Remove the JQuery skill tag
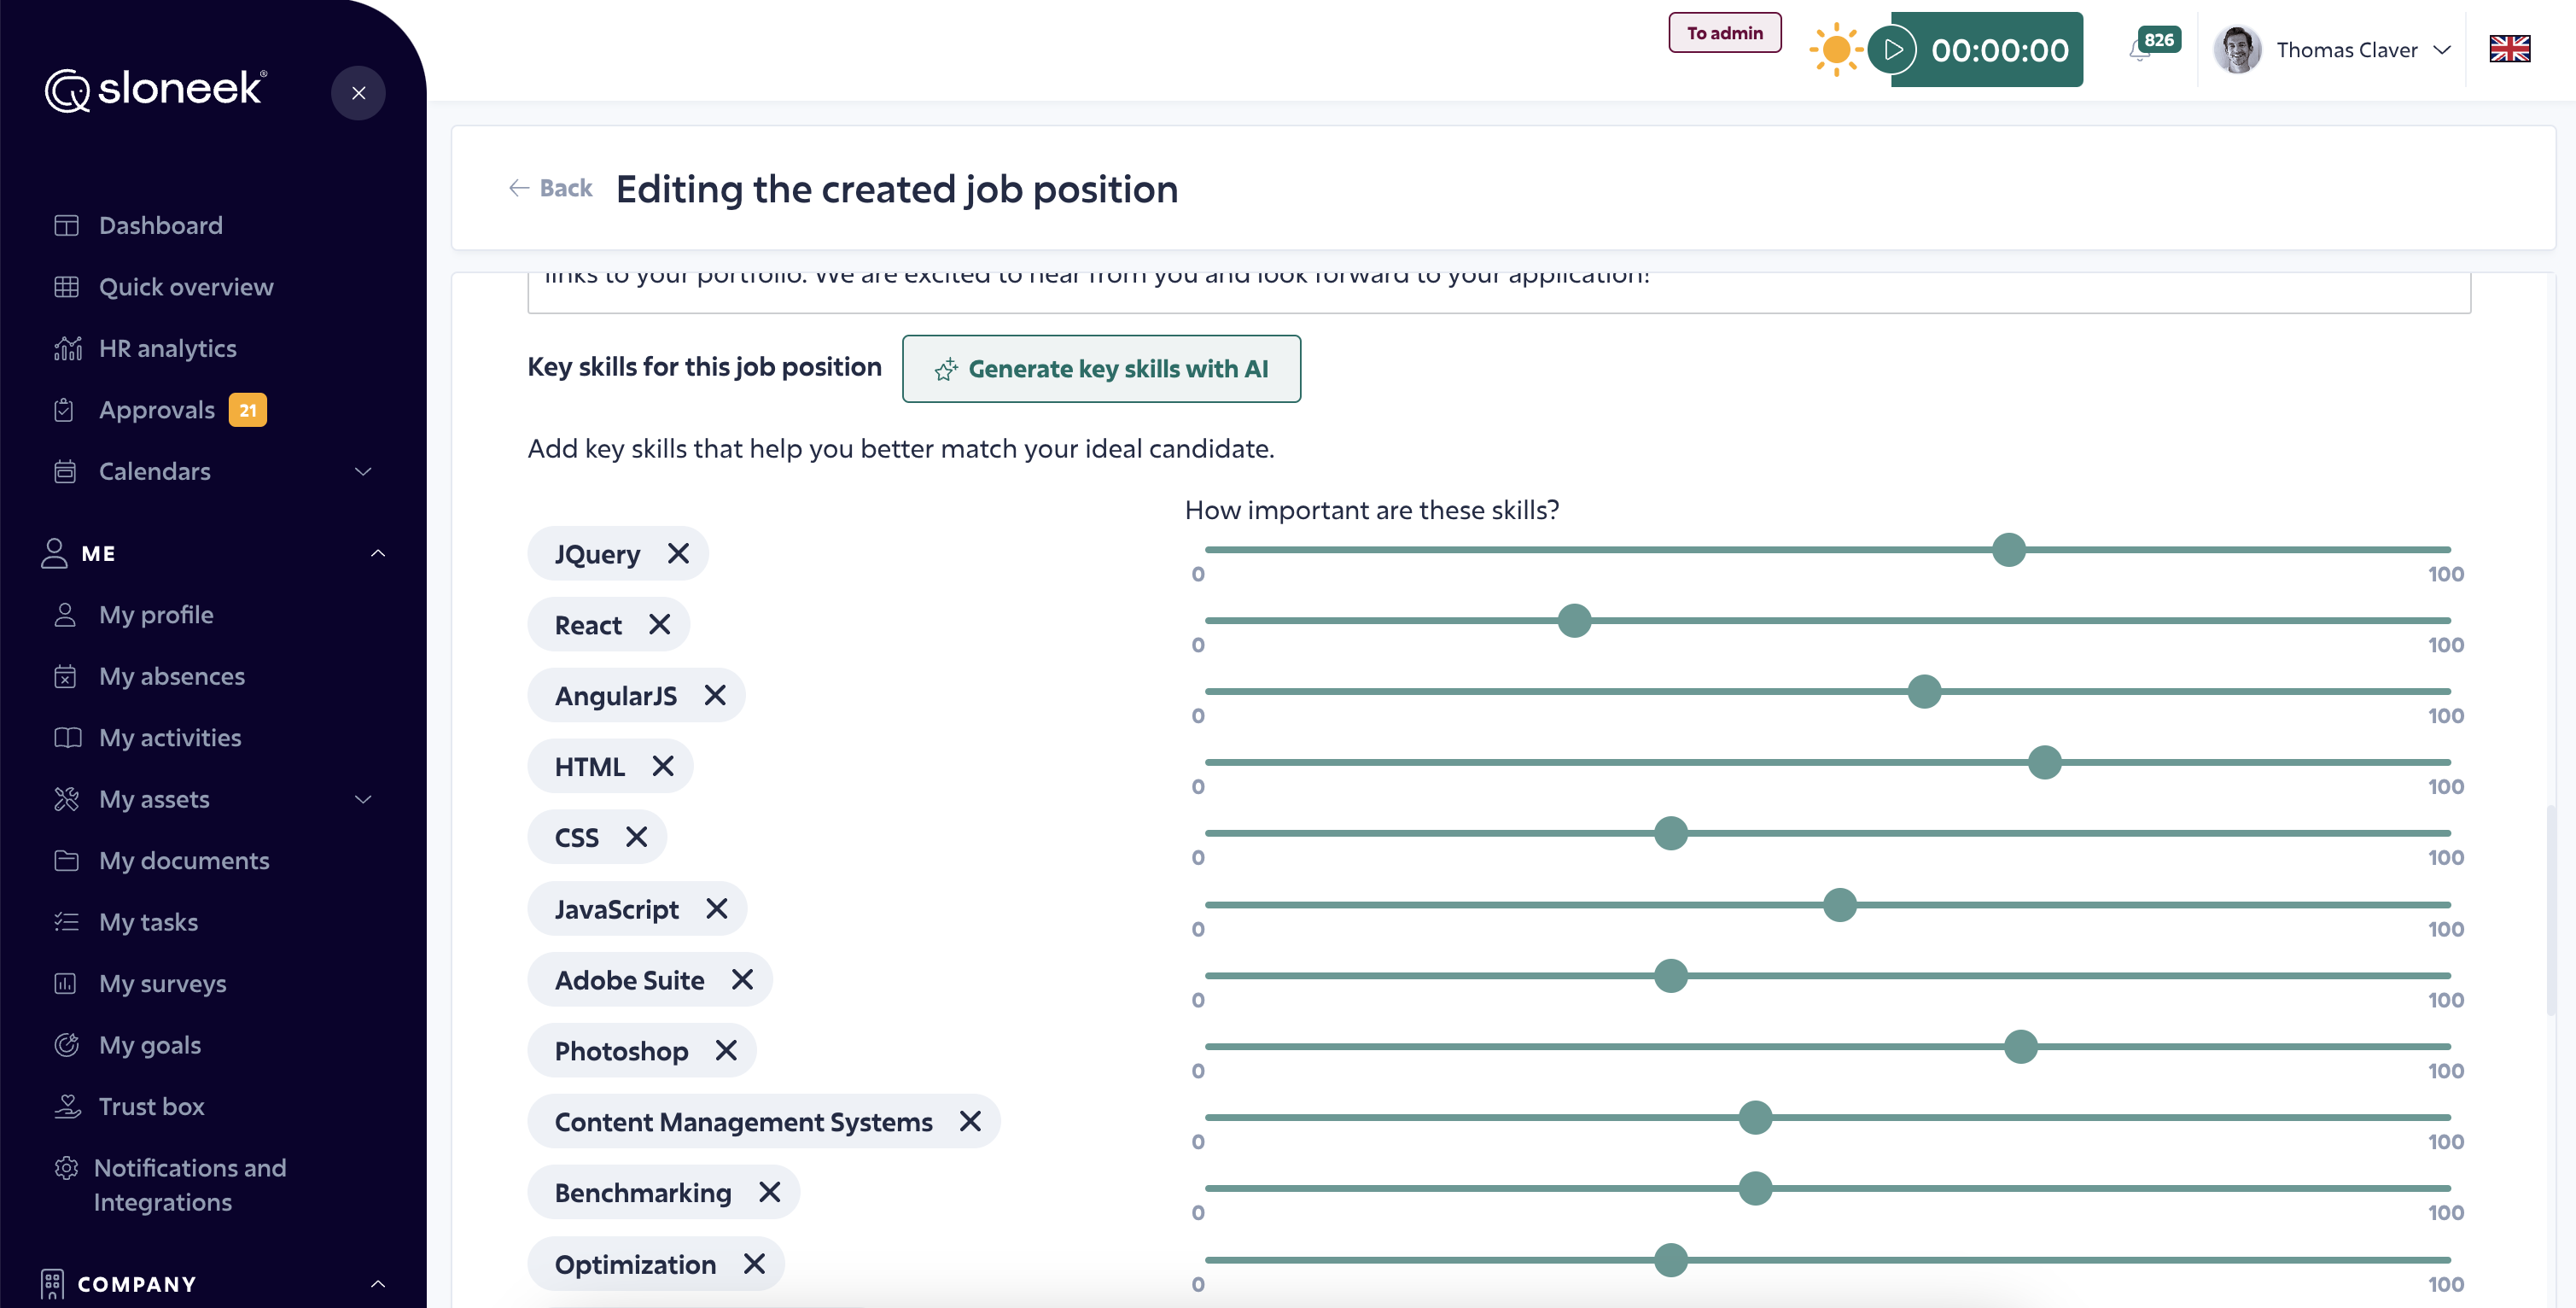 (x=678, y=554)
